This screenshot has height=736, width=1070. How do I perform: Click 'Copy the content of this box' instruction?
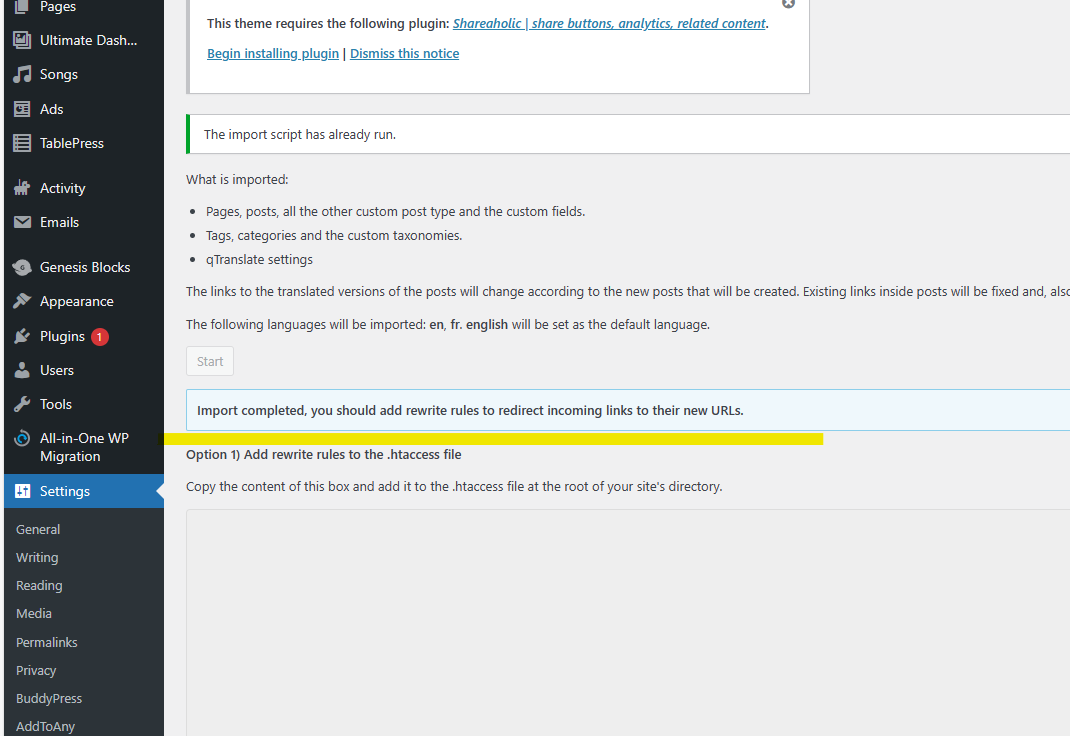(x=454, y=487)
